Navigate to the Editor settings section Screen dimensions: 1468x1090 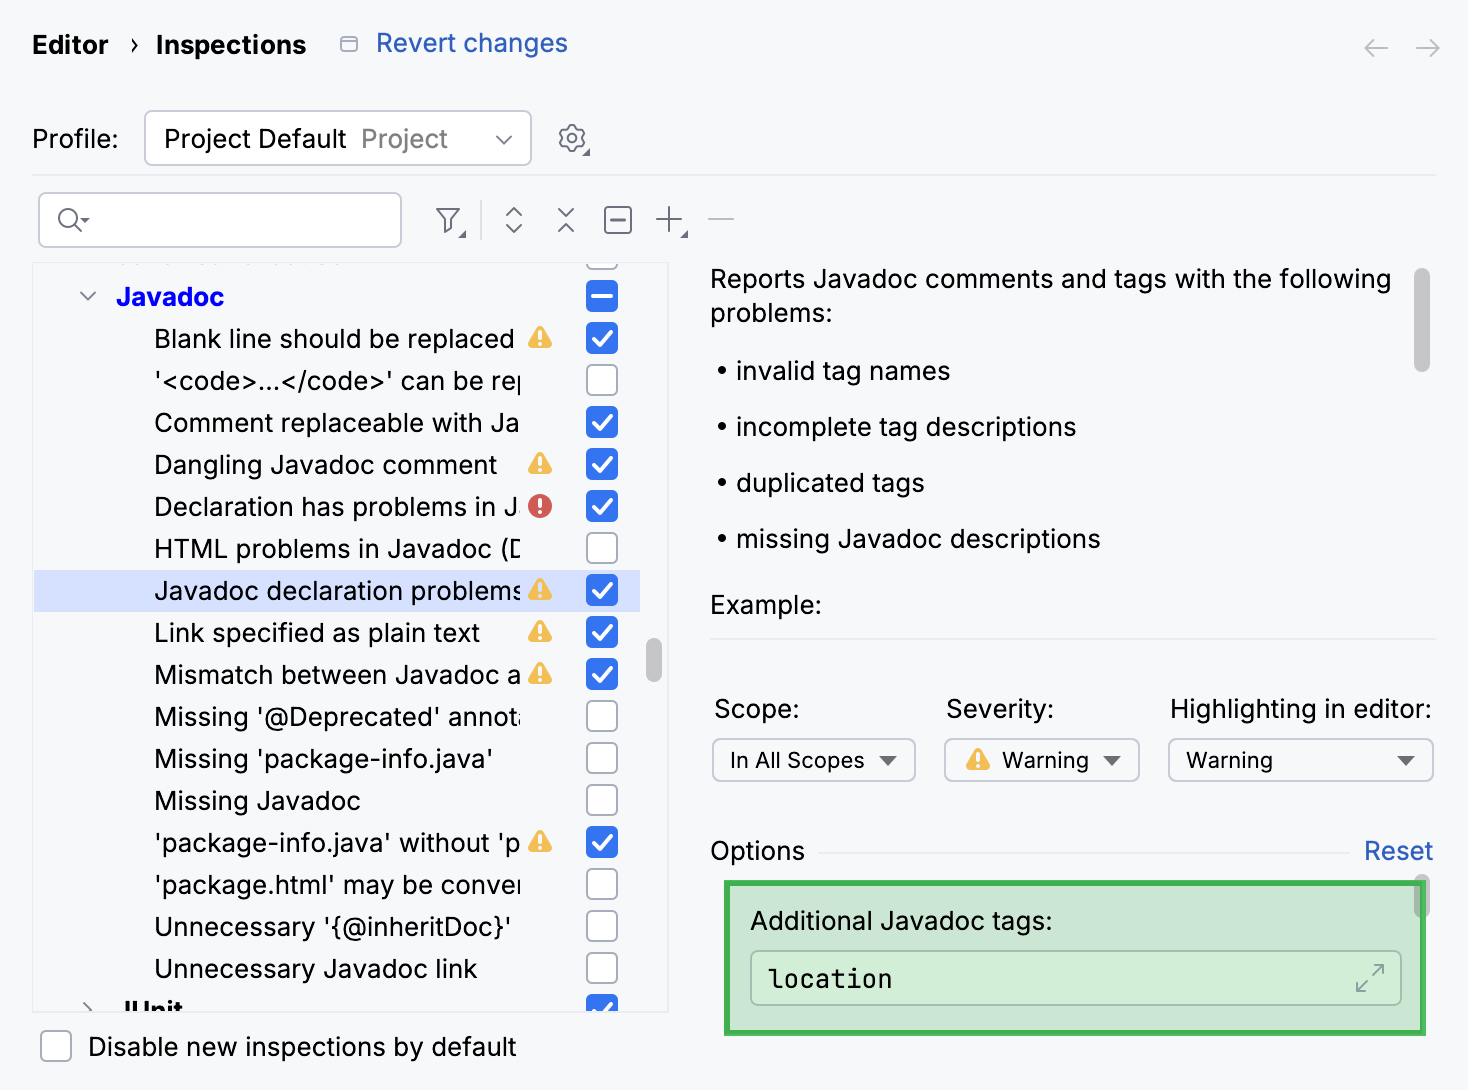[69, 44]
